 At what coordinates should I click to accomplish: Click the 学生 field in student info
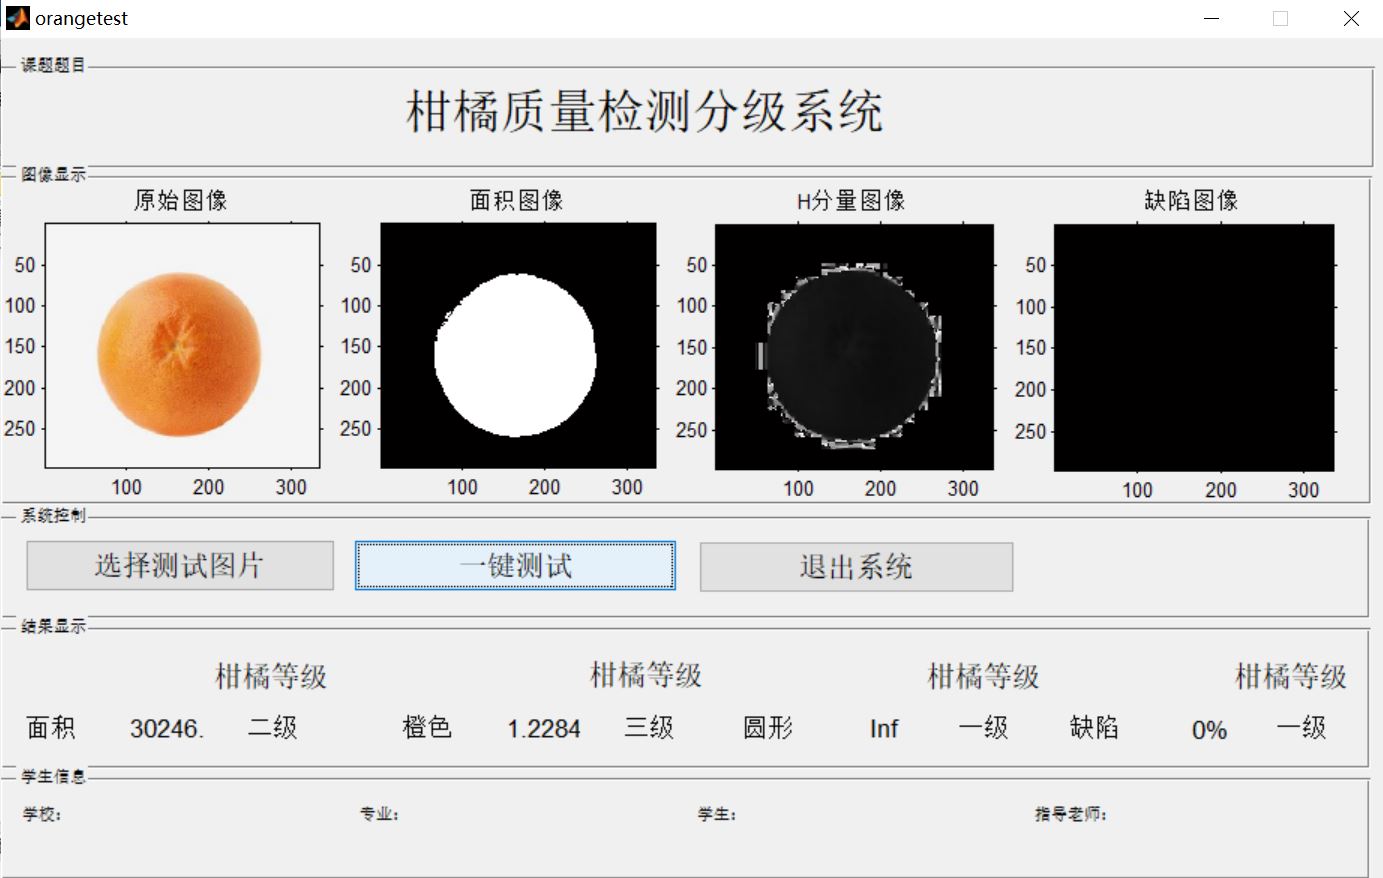[x=717, y=814]
